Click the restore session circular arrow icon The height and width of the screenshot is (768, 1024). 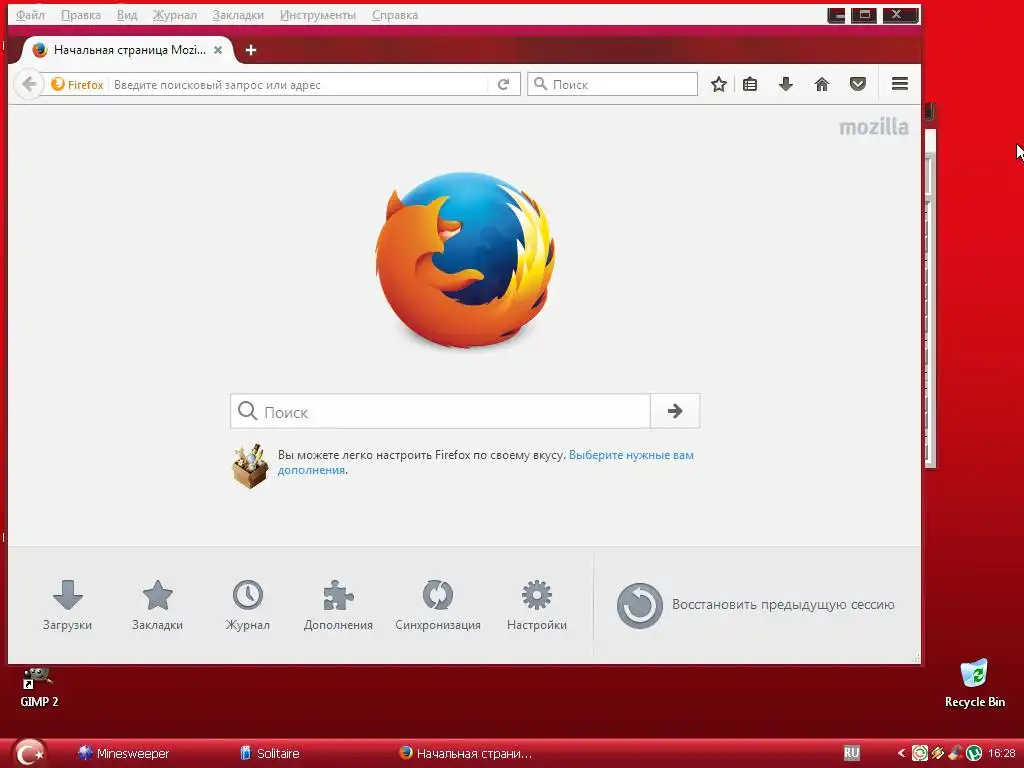pos(639,606)
